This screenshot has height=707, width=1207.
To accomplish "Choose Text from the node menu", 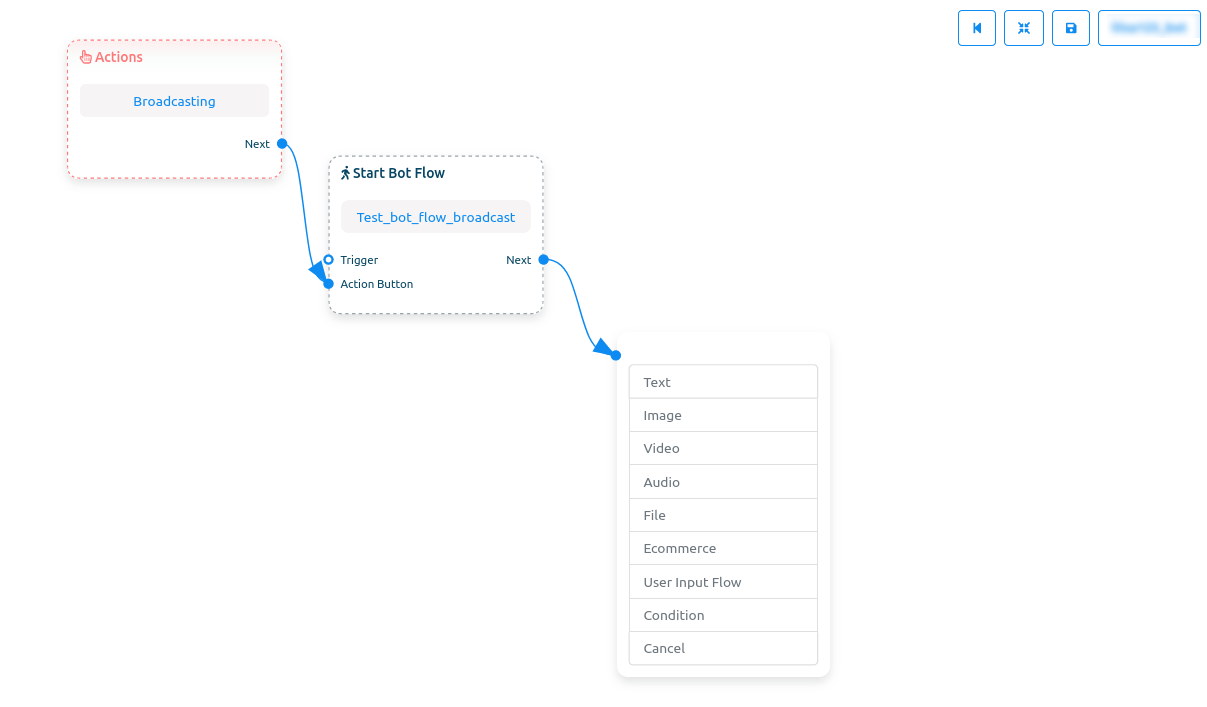I will coord(723,382).
